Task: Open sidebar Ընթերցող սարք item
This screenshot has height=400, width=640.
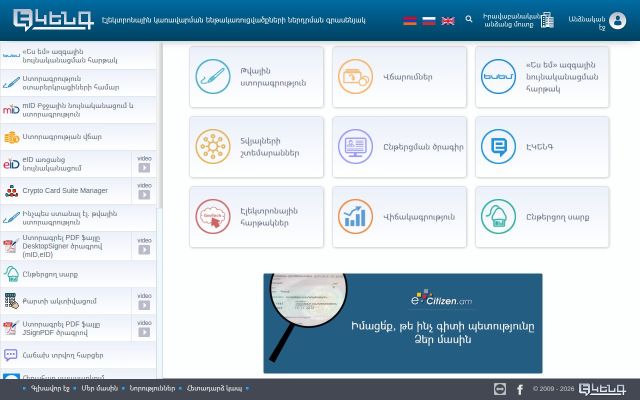Action: pyautogui.click(x=78, y=274)
